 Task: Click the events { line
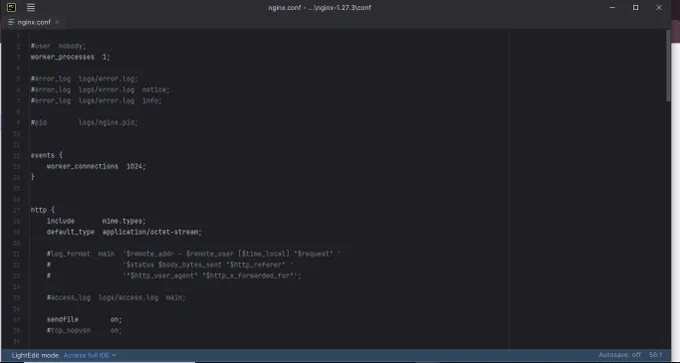(46, 155)
